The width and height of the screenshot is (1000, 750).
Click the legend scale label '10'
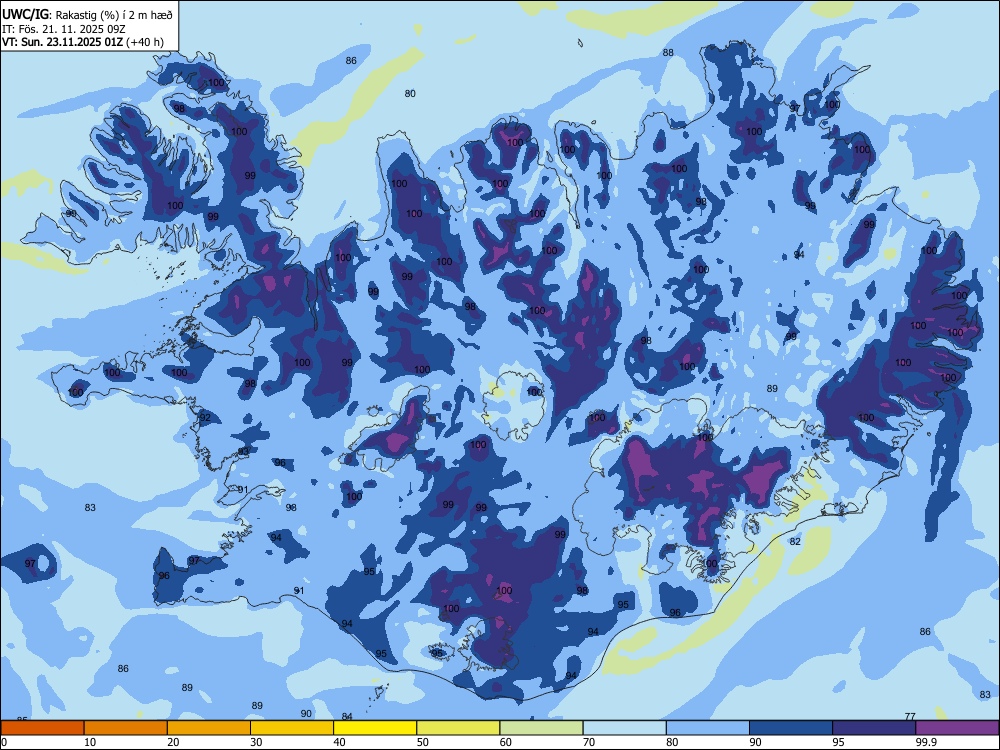point(90,742)
